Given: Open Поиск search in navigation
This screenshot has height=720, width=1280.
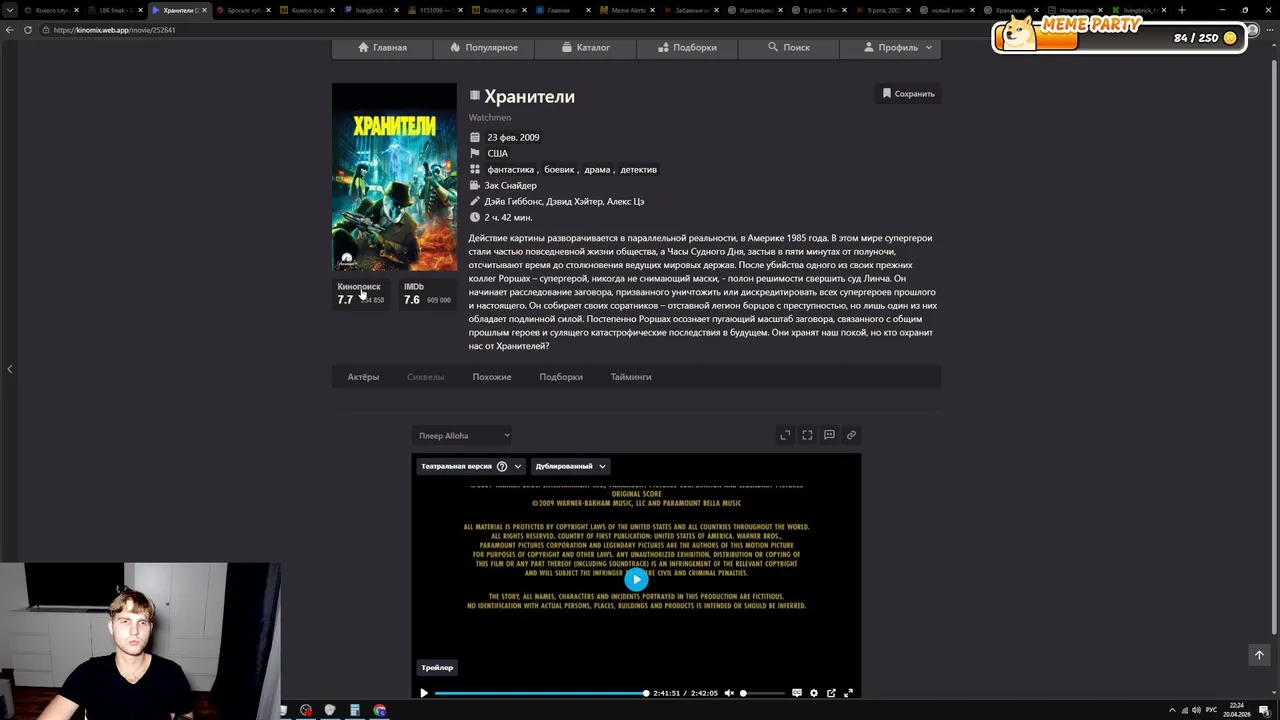Looking at the screenshot, I should [789, 47].
